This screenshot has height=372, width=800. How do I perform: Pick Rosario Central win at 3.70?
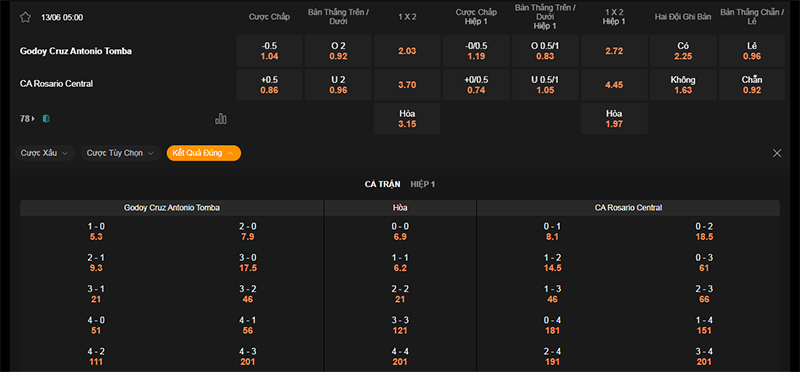[x=407, y=85]
